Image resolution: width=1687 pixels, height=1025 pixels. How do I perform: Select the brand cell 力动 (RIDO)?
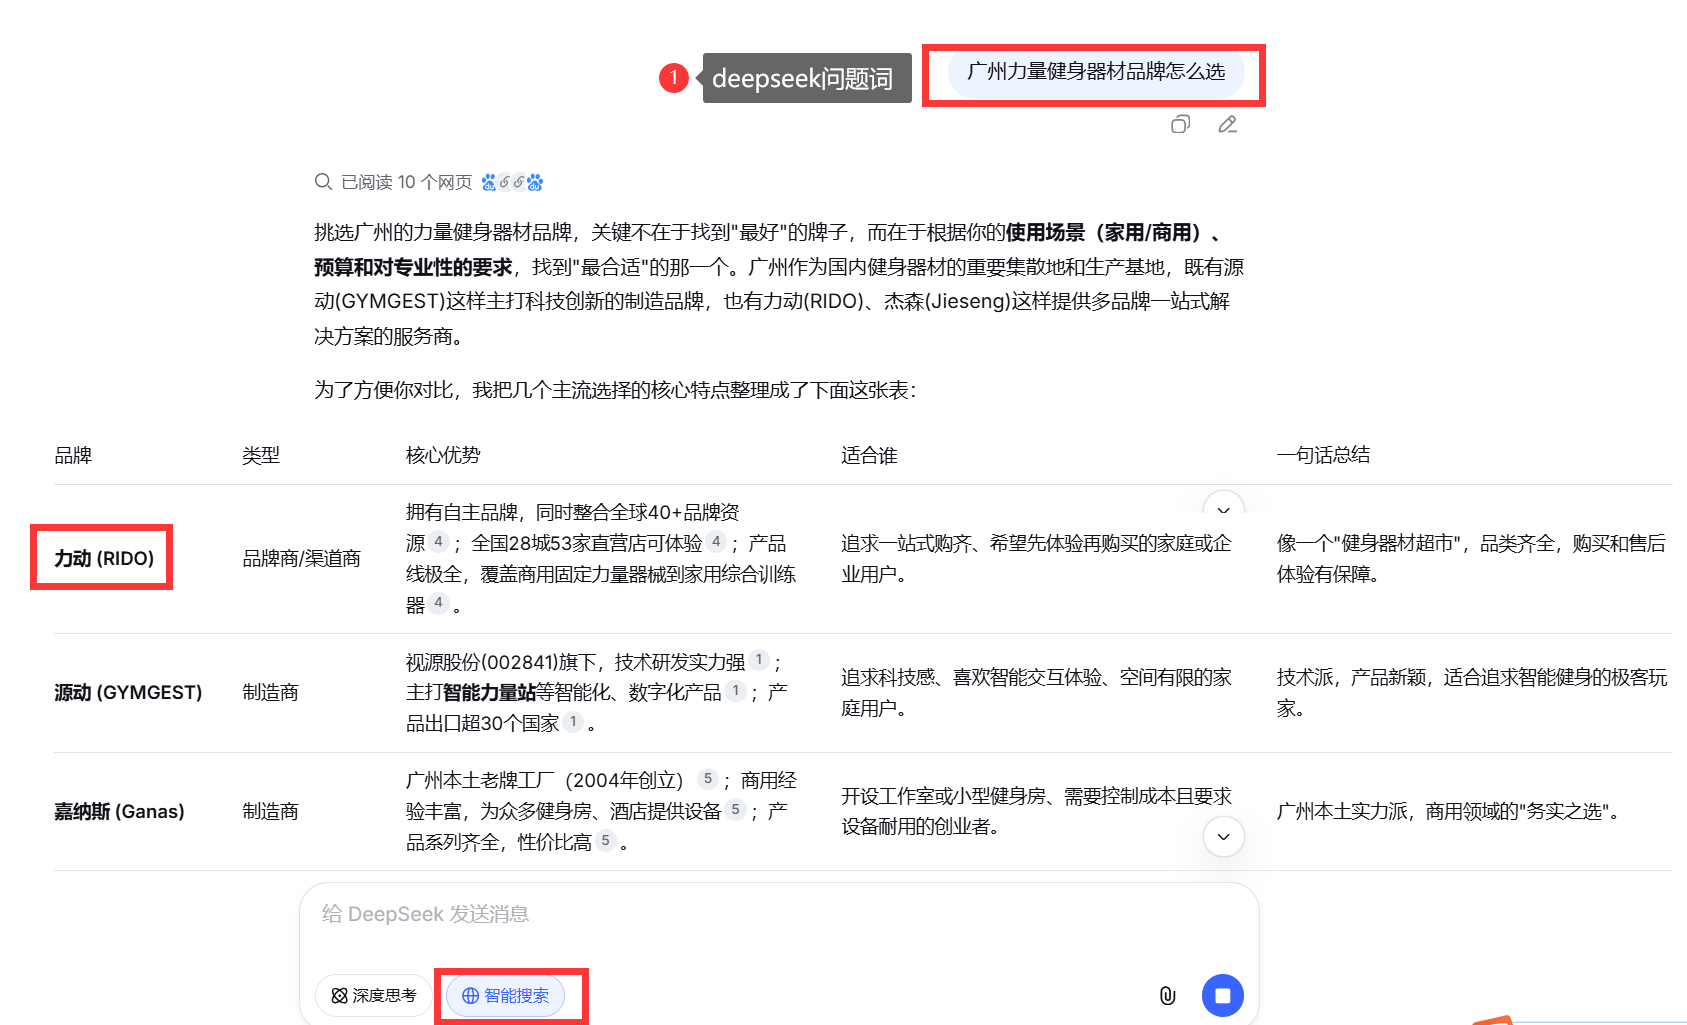click(x=104, y=559)
